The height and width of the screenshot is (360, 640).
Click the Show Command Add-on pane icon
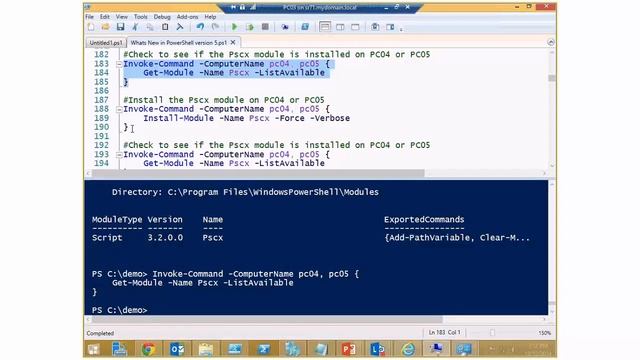(x=390, y=27)
